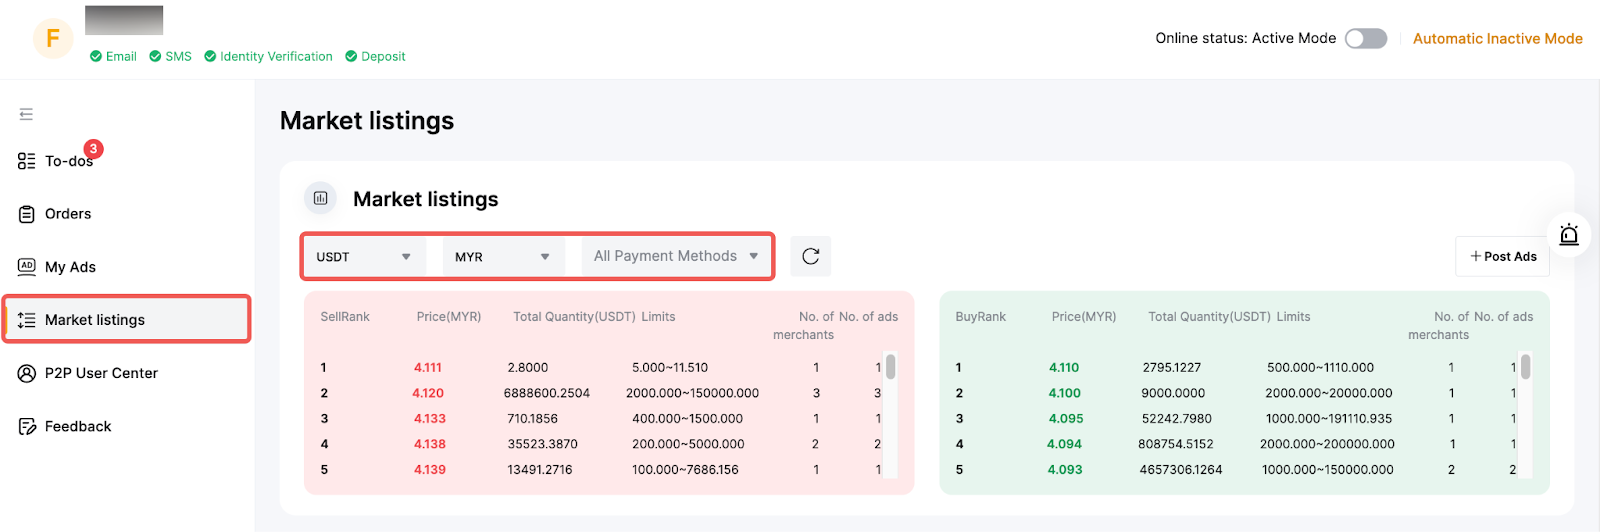The width and height of the screenshot is (1600, 532).
Task: Click the sell list scrollbar
Action: click(x=890, y=368)
